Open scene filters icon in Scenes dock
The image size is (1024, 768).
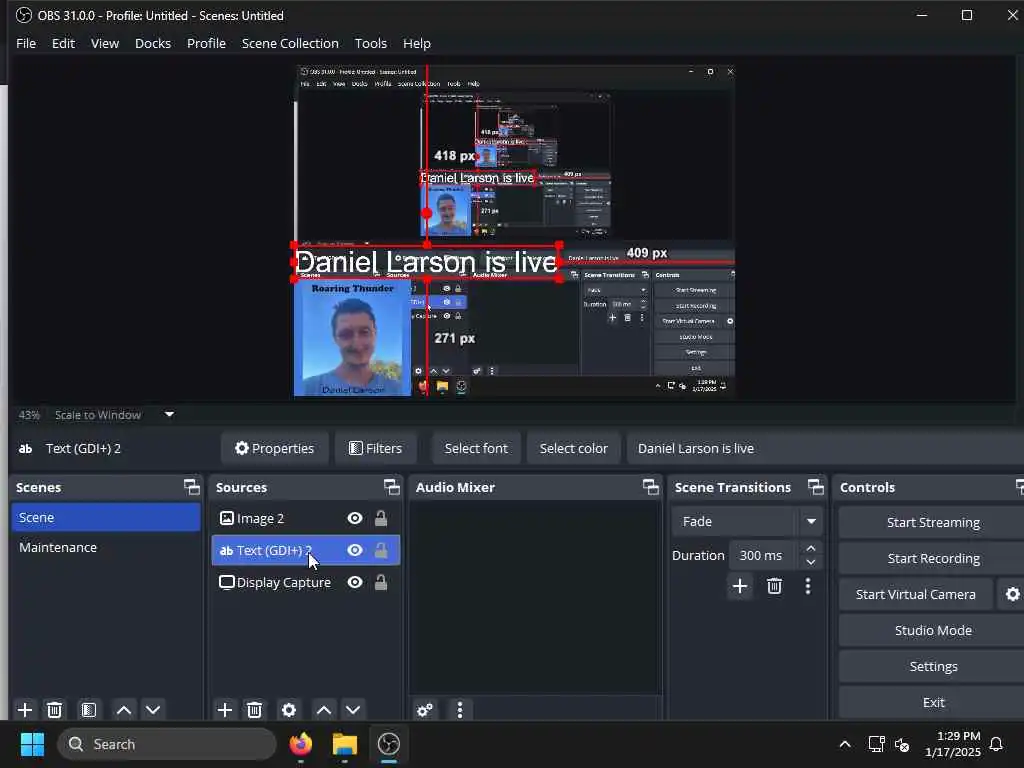coord(89,710)
